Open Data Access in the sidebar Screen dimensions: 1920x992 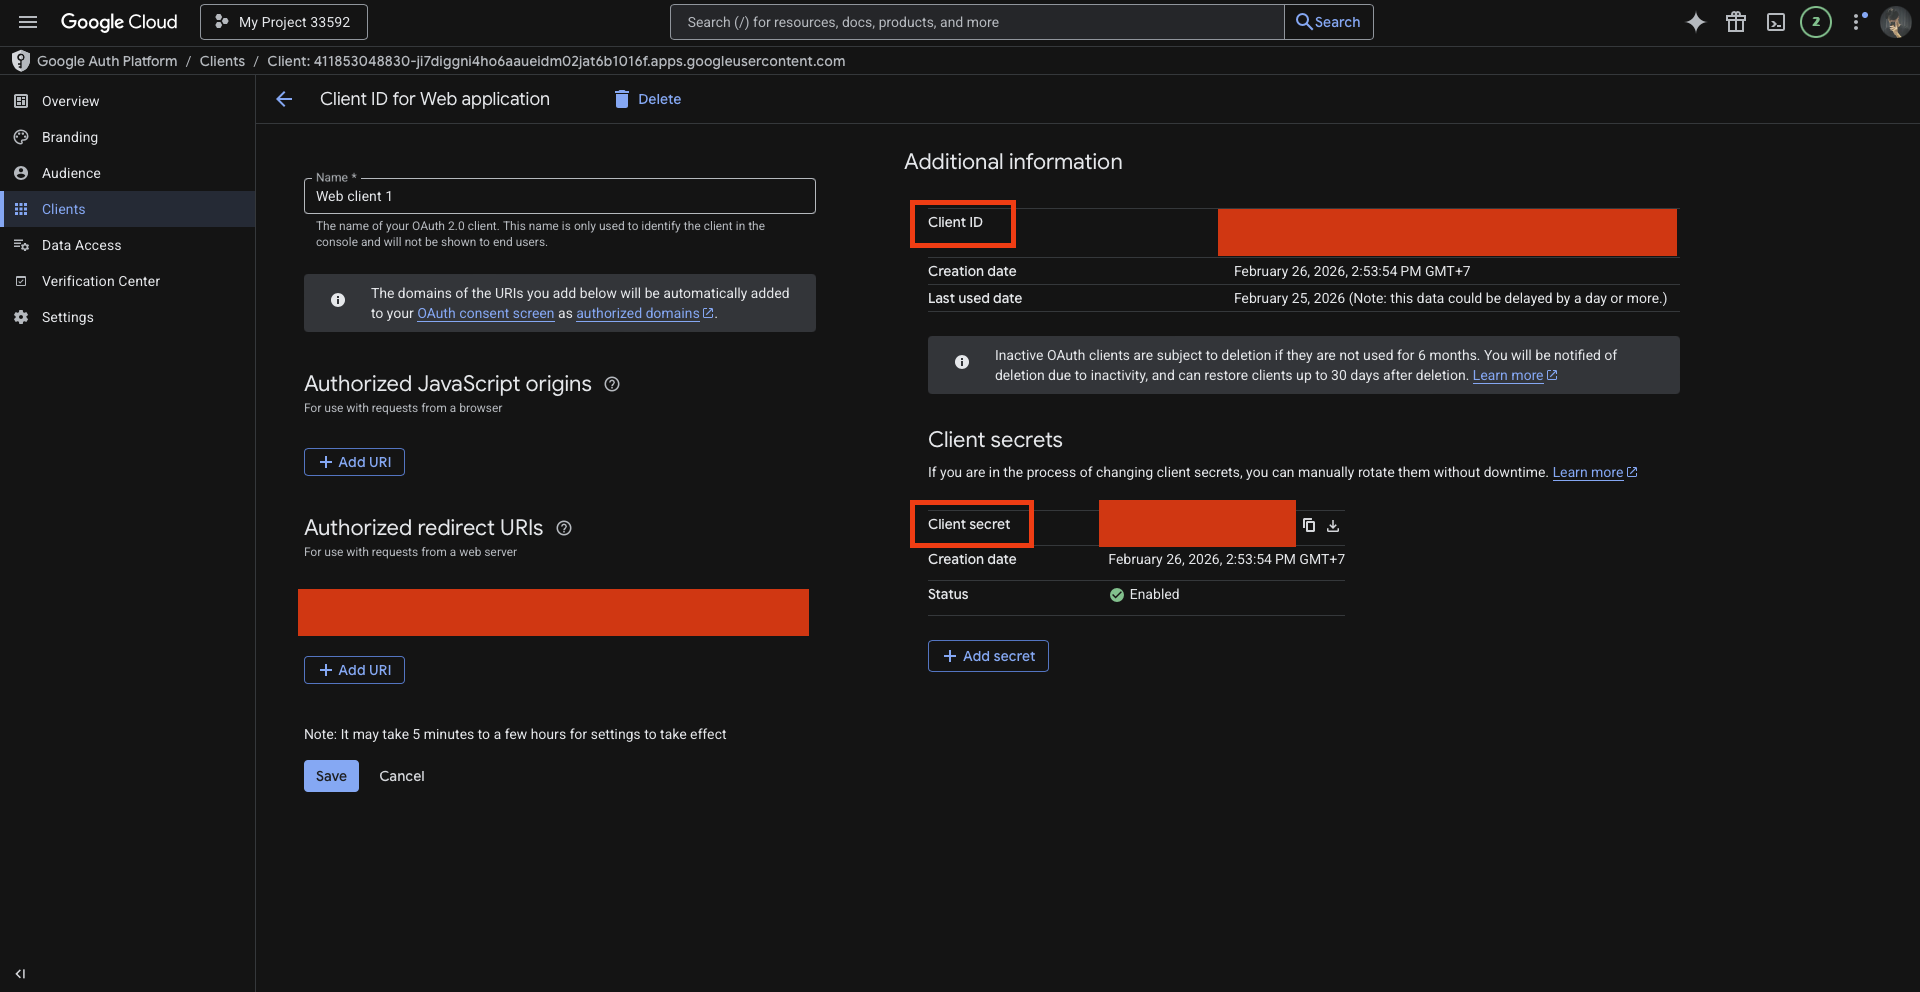coord(81,245)
